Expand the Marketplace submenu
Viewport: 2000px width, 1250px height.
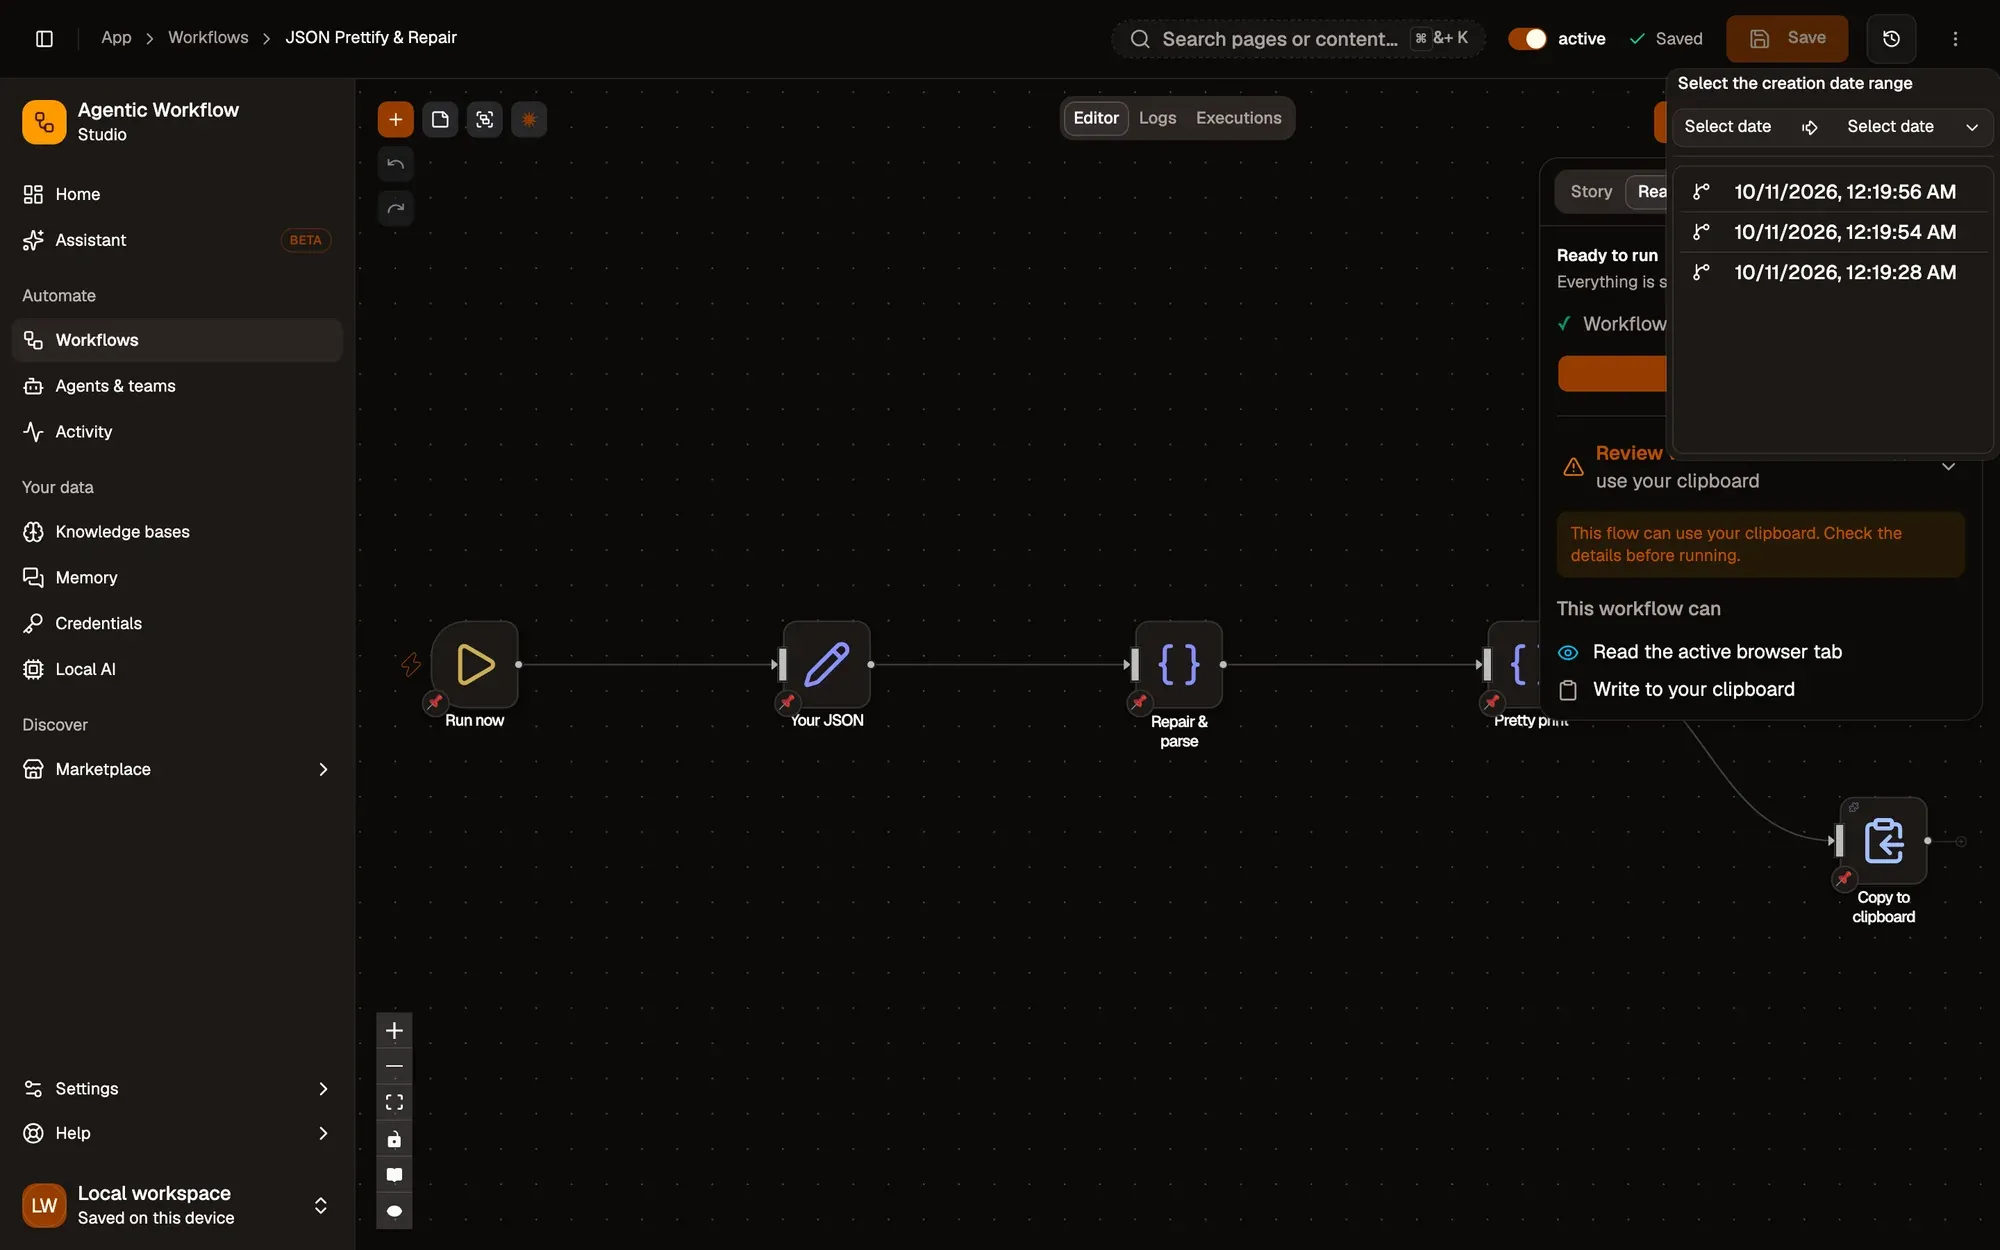pyautogui.click(x=323, y=769)
